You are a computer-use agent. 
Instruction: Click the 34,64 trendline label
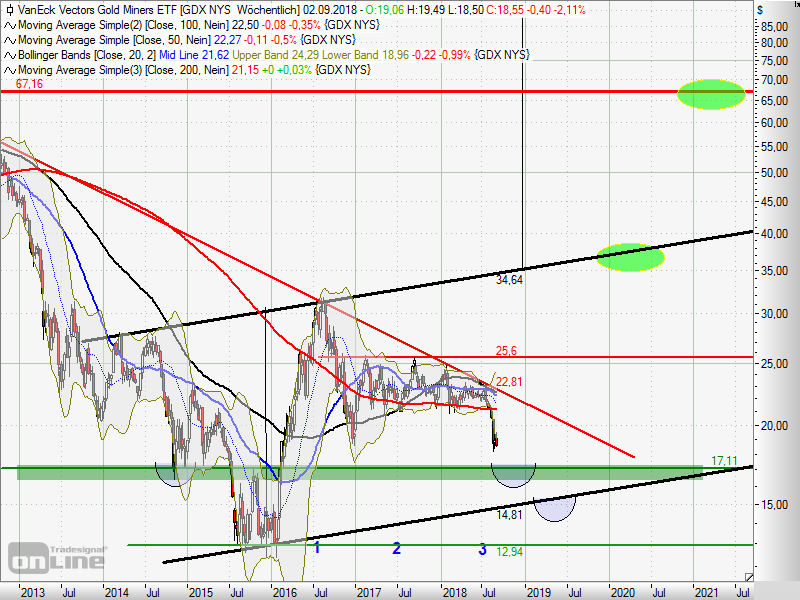[509, 280]
